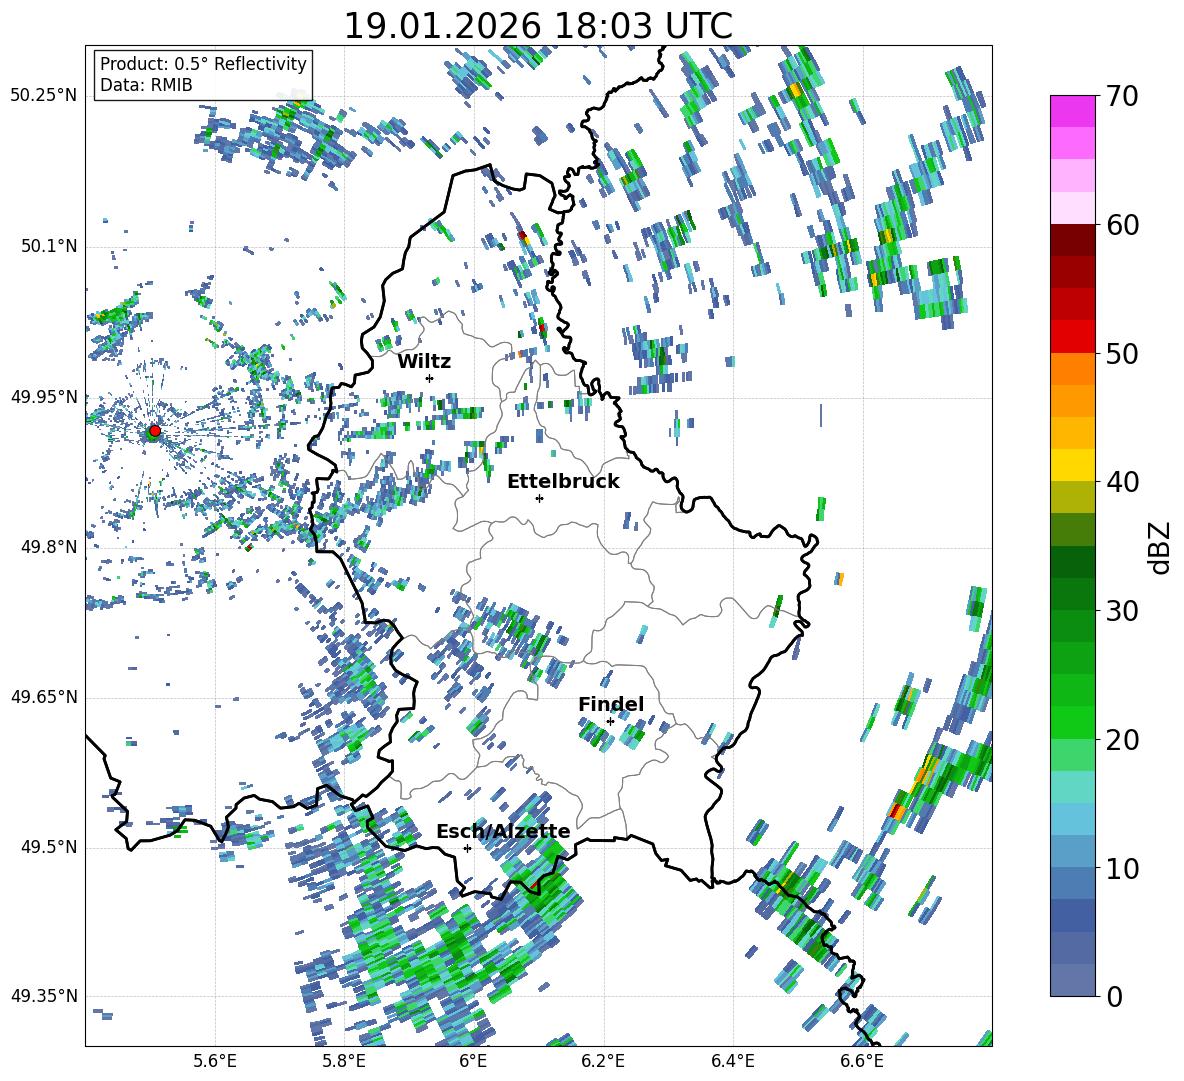Select the Esch/Alzette city label
Viewport: 1184px width, 1081px height.
pos(503,832)
